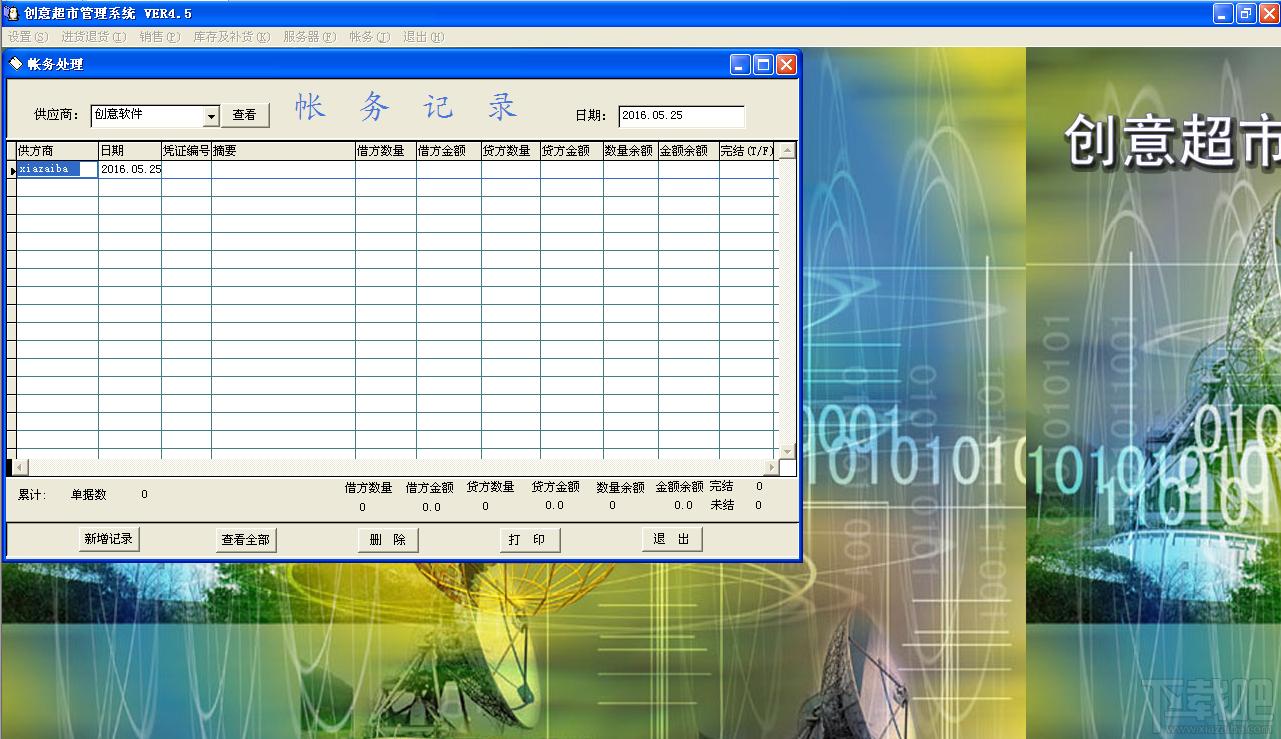
Task: Click the 摘要 column header
Action: coord(283,151)
